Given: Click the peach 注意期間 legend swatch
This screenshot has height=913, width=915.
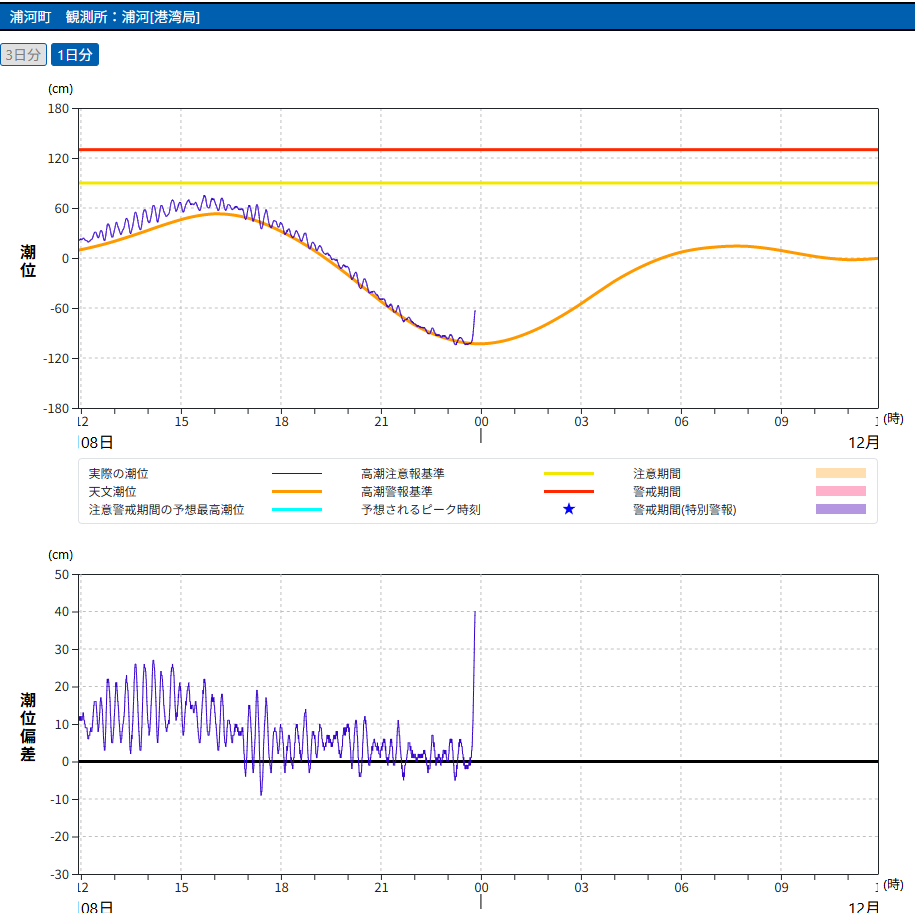Looking at the screenshot, I should click(840, 473).
